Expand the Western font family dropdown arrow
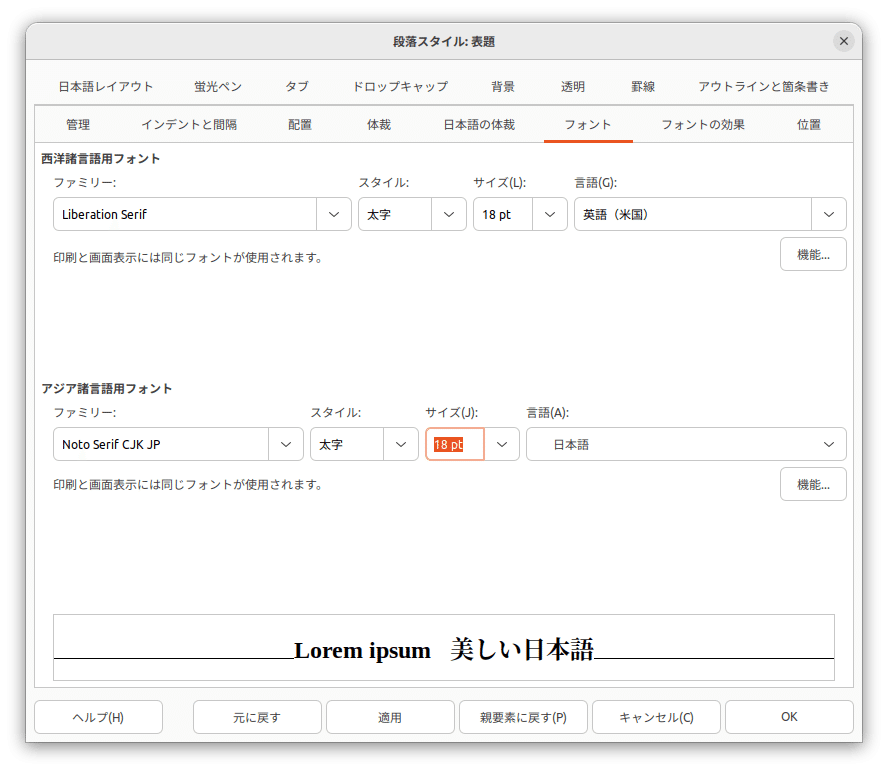Image resolution: width=888 pixels, height=771 pixels. pyautogui.click(x=334, y=214)
